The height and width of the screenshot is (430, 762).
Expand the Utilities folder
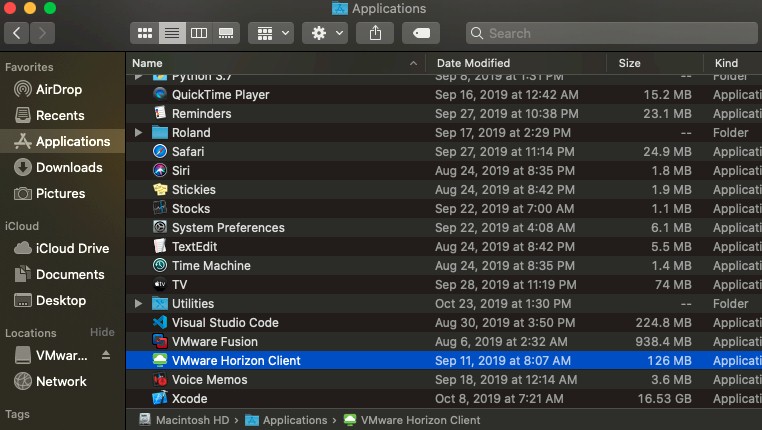pyautogui.click(x=139, y=303)
